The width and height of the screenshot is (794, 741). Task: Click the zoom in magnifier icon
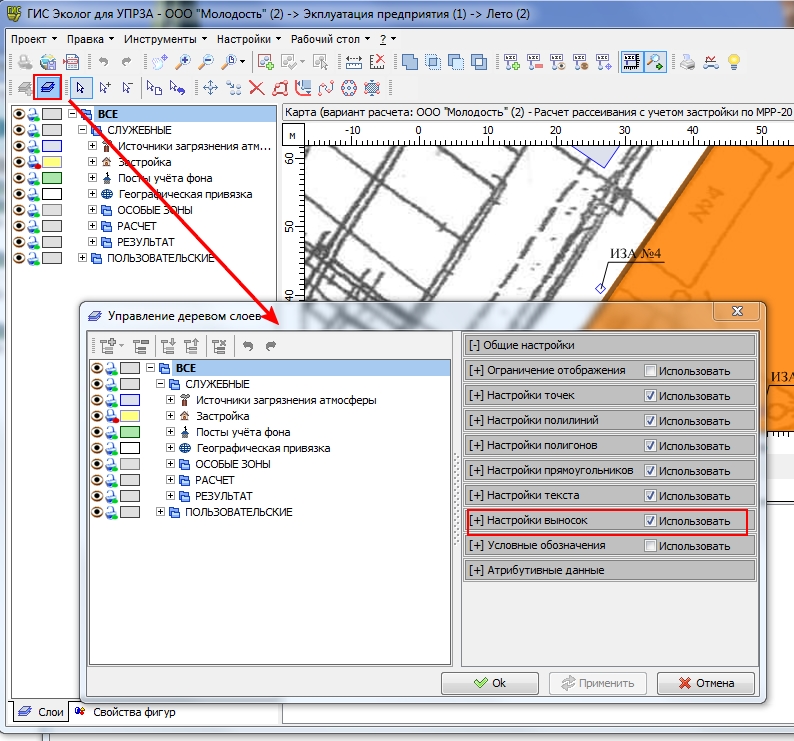coord(183,62)
